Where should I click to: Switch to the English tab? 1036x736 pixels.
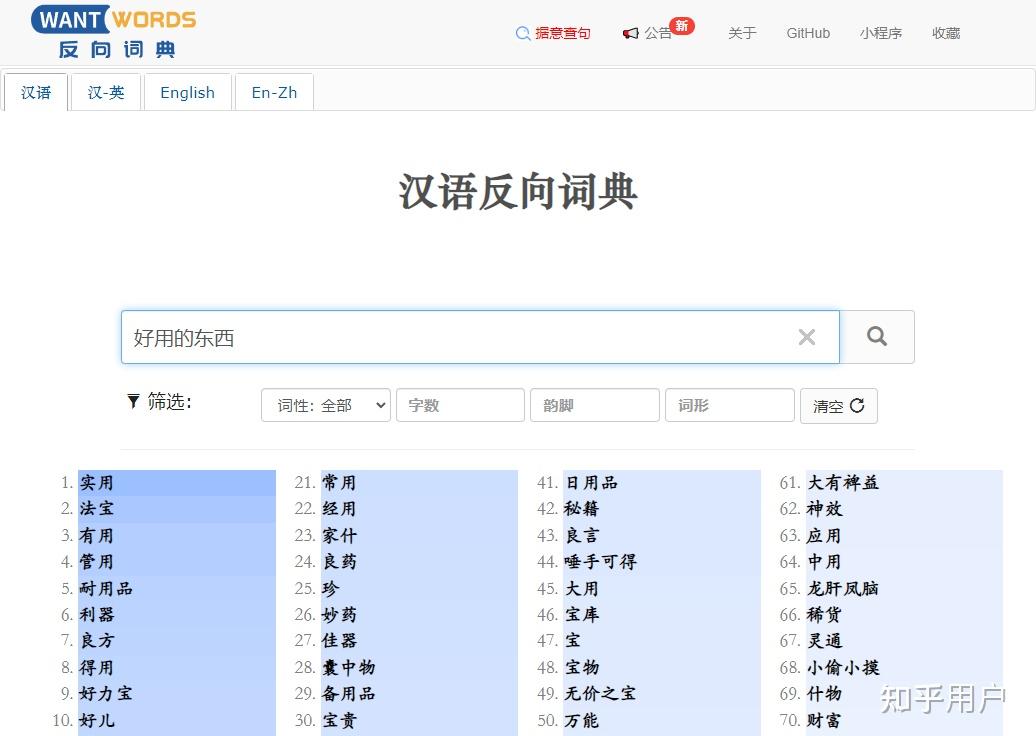click(187, 92)
